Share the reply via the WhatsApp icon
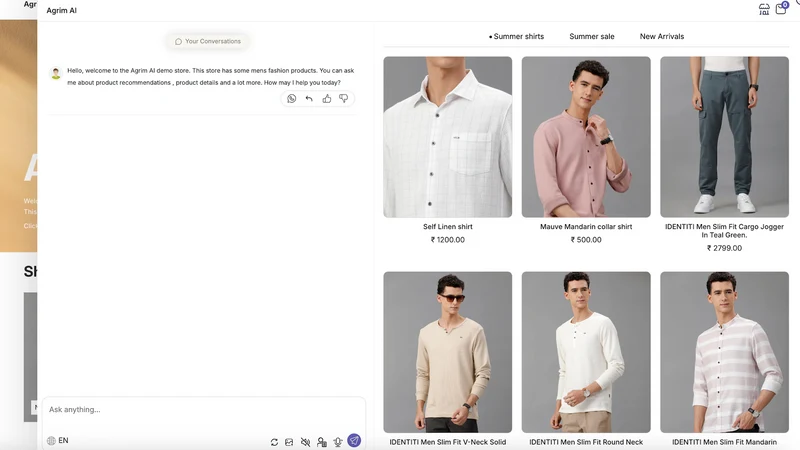This screenshot has width=800, height=450. click(291, 98)
